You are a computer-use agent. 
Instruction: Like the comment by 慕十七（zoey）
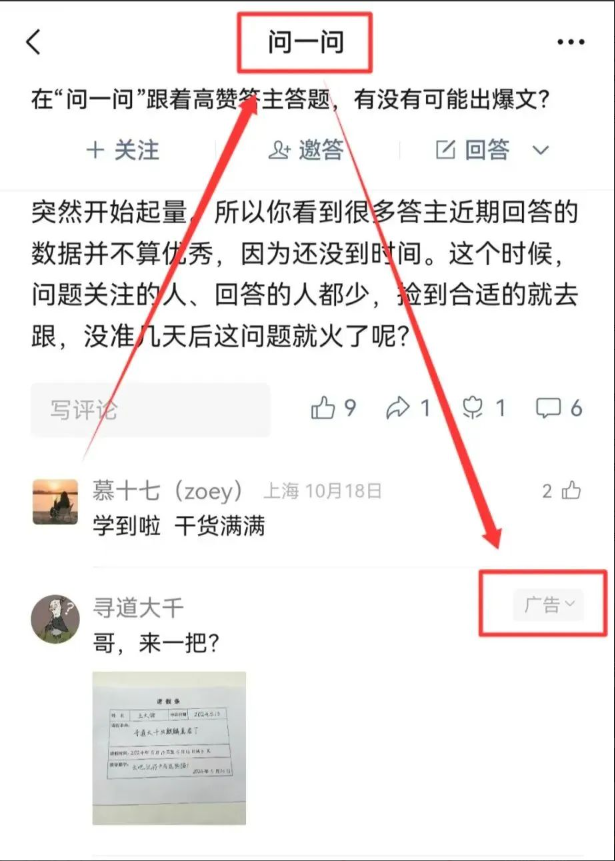[x=571, y=490]
